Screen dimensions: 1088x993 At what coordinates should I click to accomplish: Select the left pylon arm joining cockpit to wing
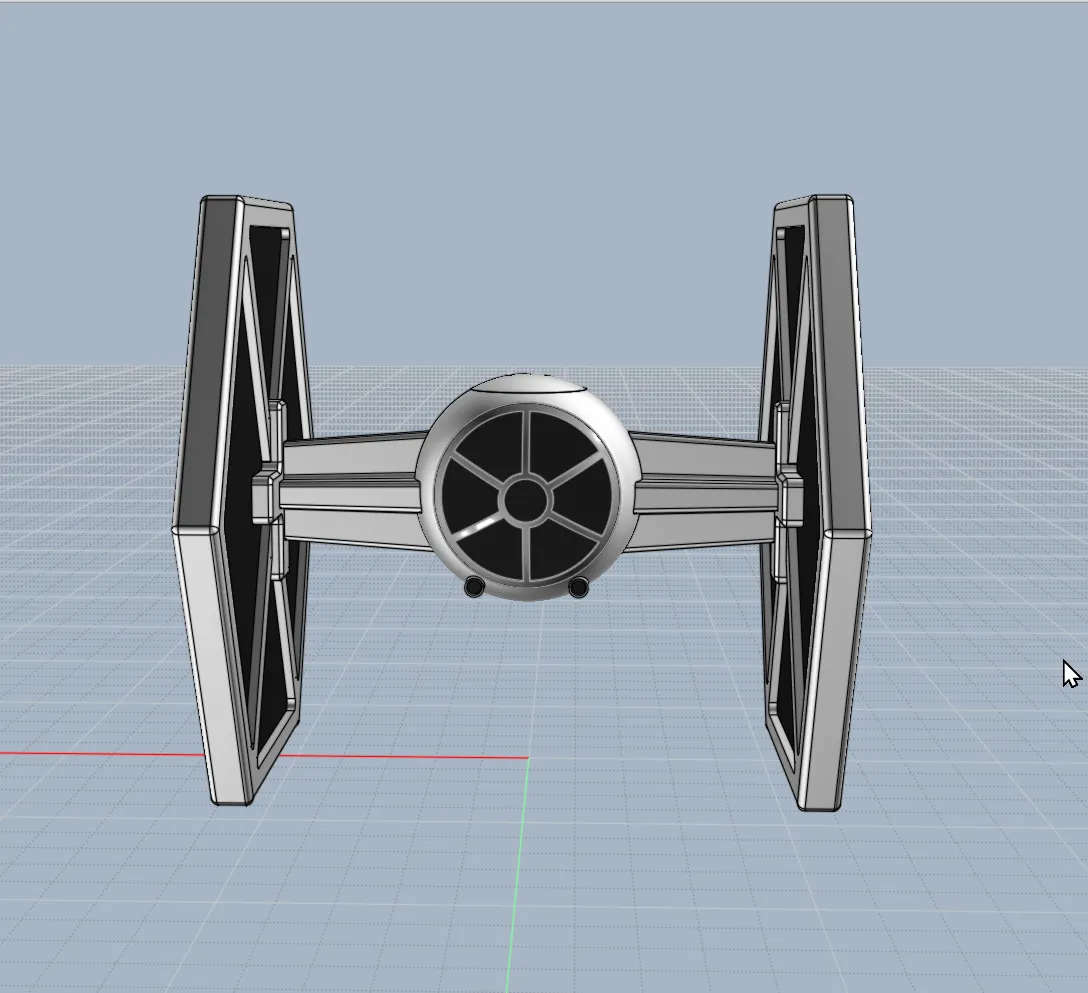pyautogui.click(x=350, y=491)
